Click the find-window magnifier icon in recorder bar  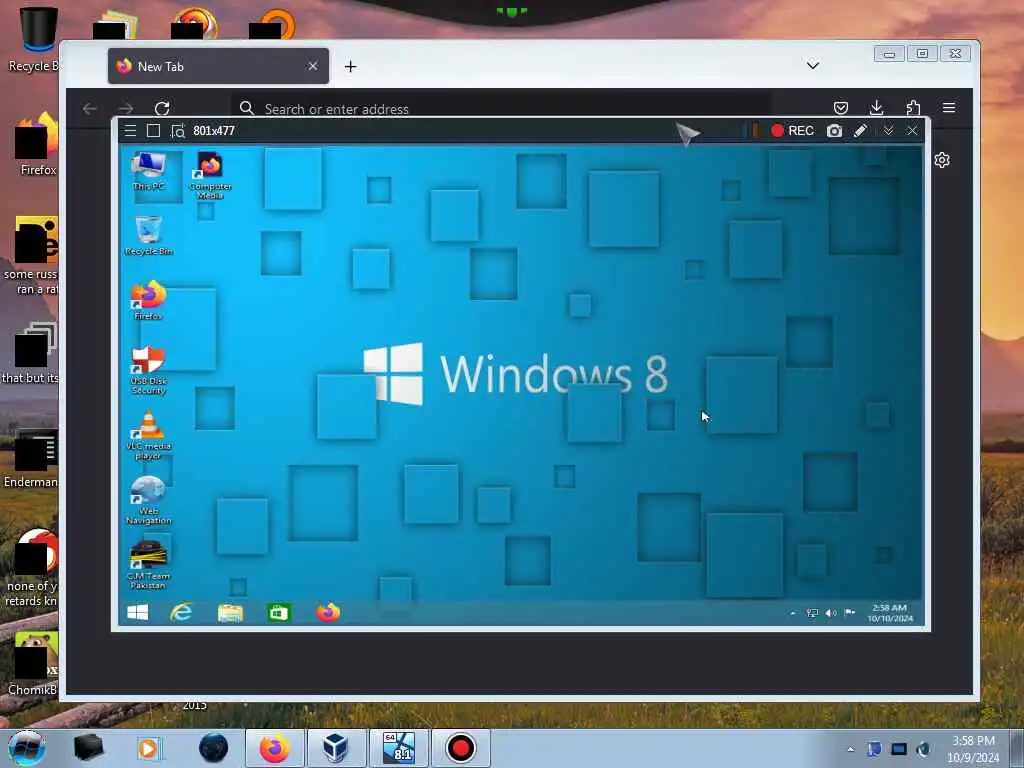178,131
